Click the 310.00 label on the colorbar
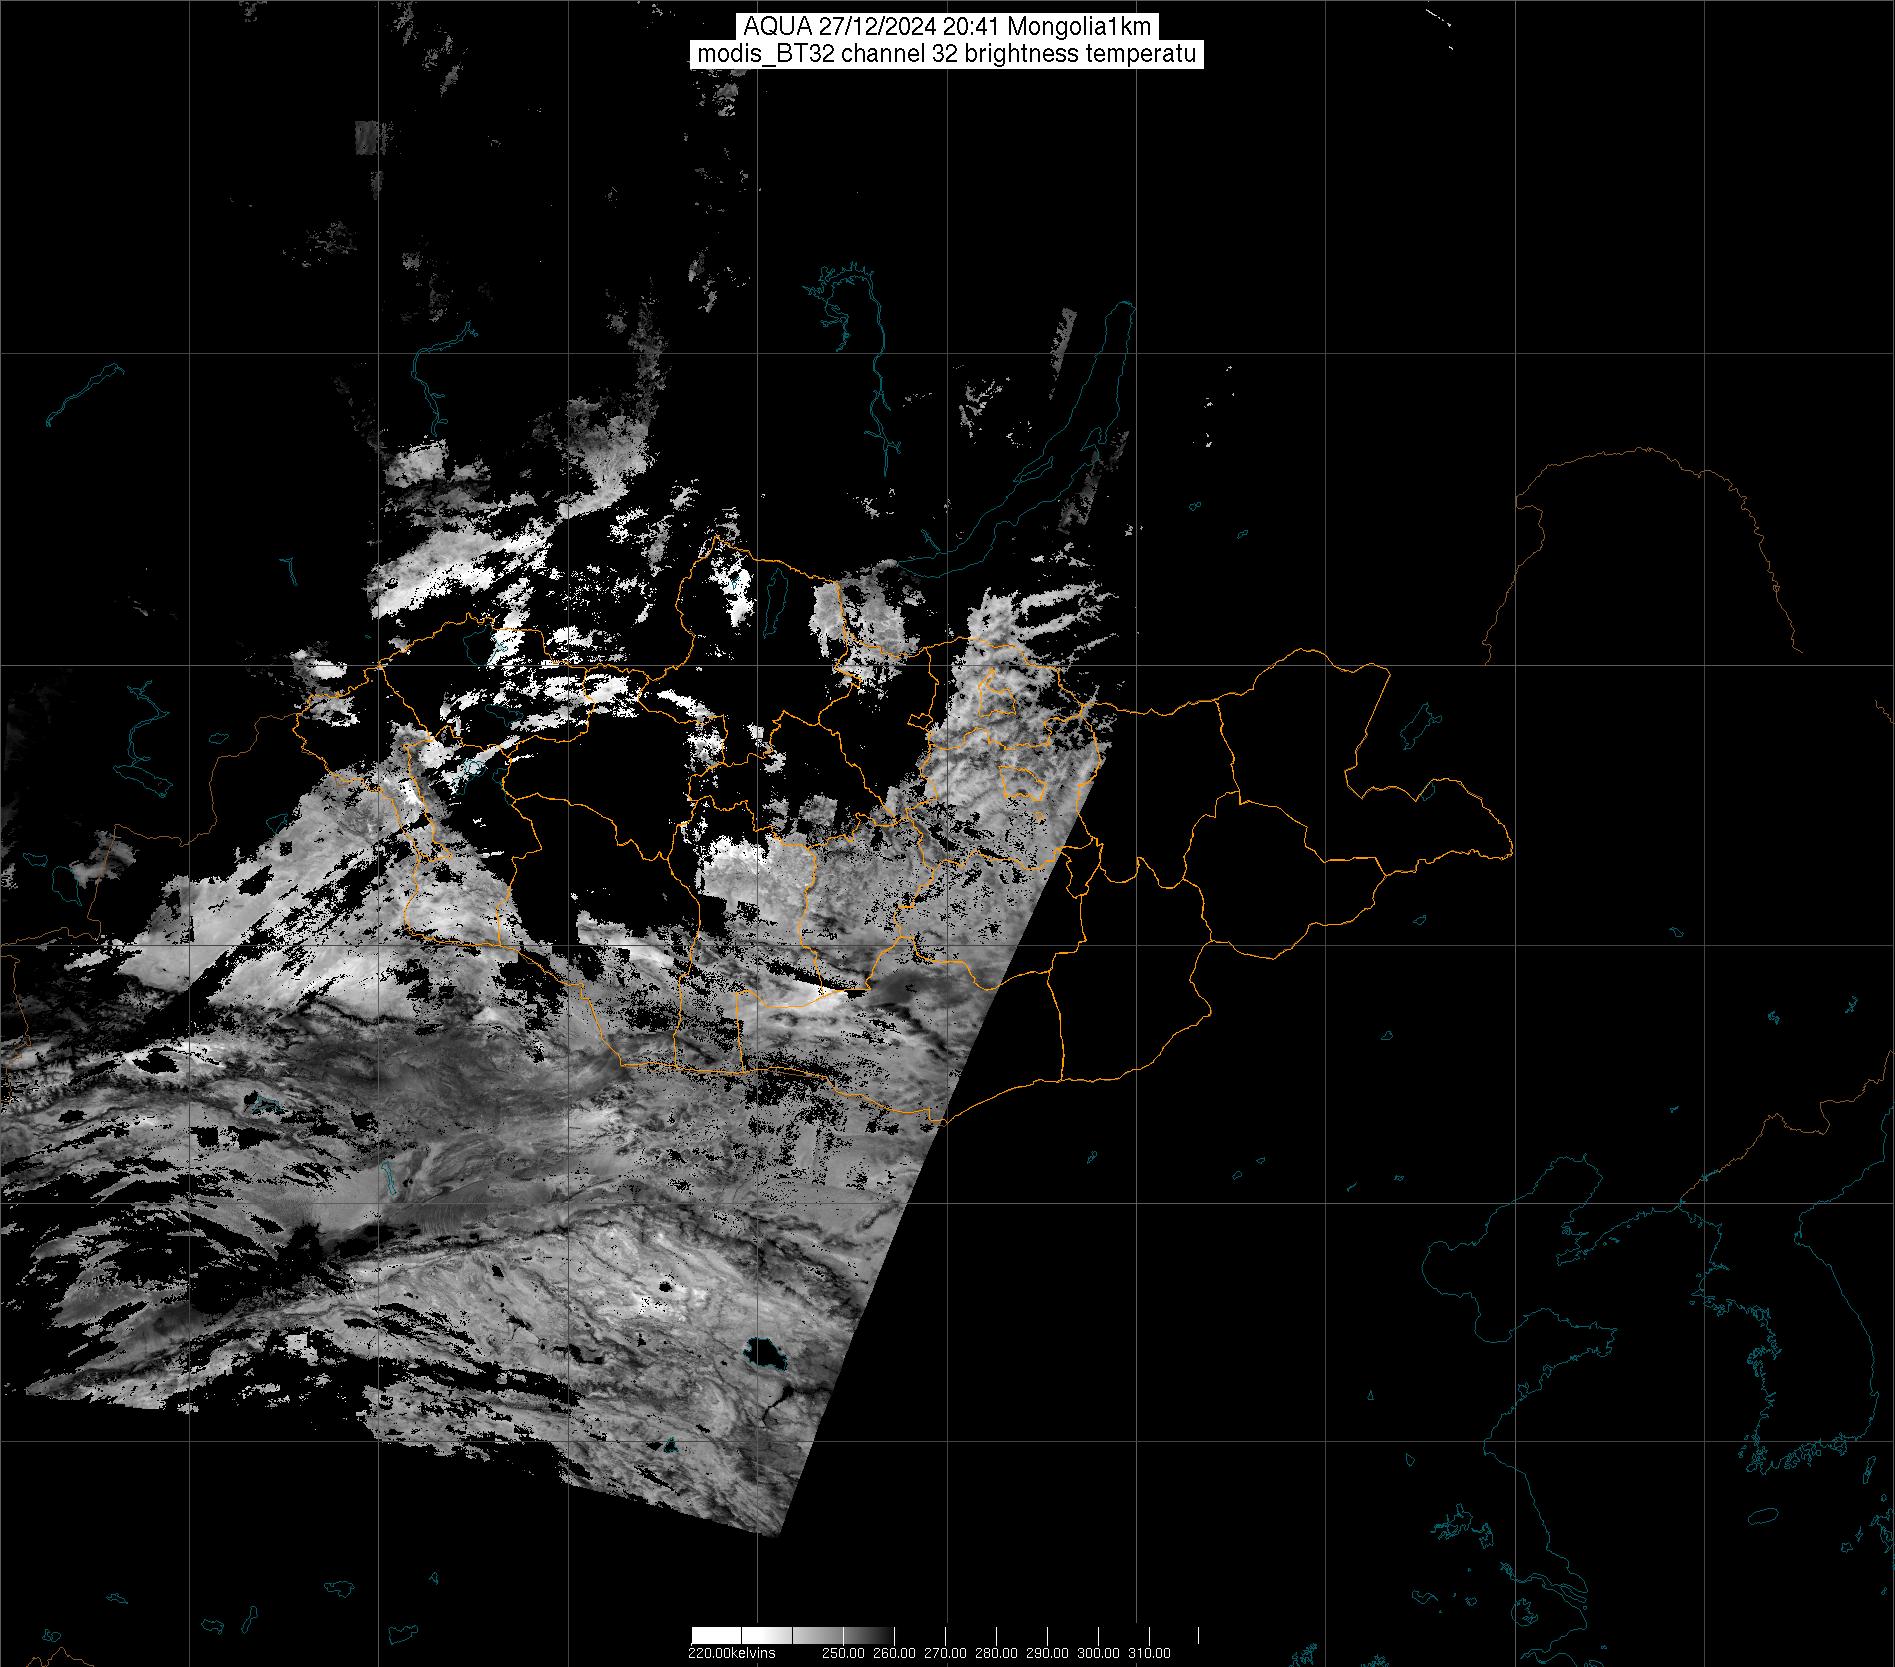This screenshot has height=1667, width=1895. (x=1149, y=1653)
